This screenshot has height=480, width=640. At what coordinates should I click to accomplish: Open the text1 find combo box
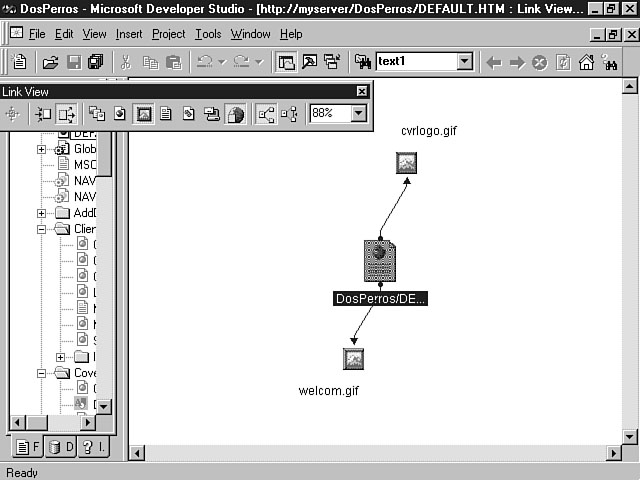464,62
